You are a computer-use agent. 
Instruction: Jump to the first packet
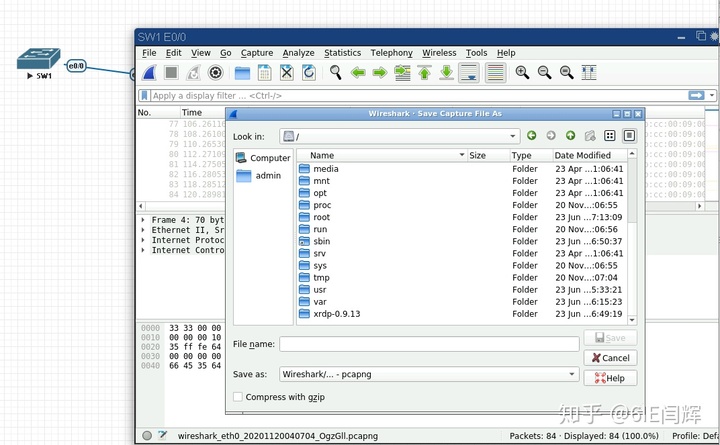[x=424, y=73]
